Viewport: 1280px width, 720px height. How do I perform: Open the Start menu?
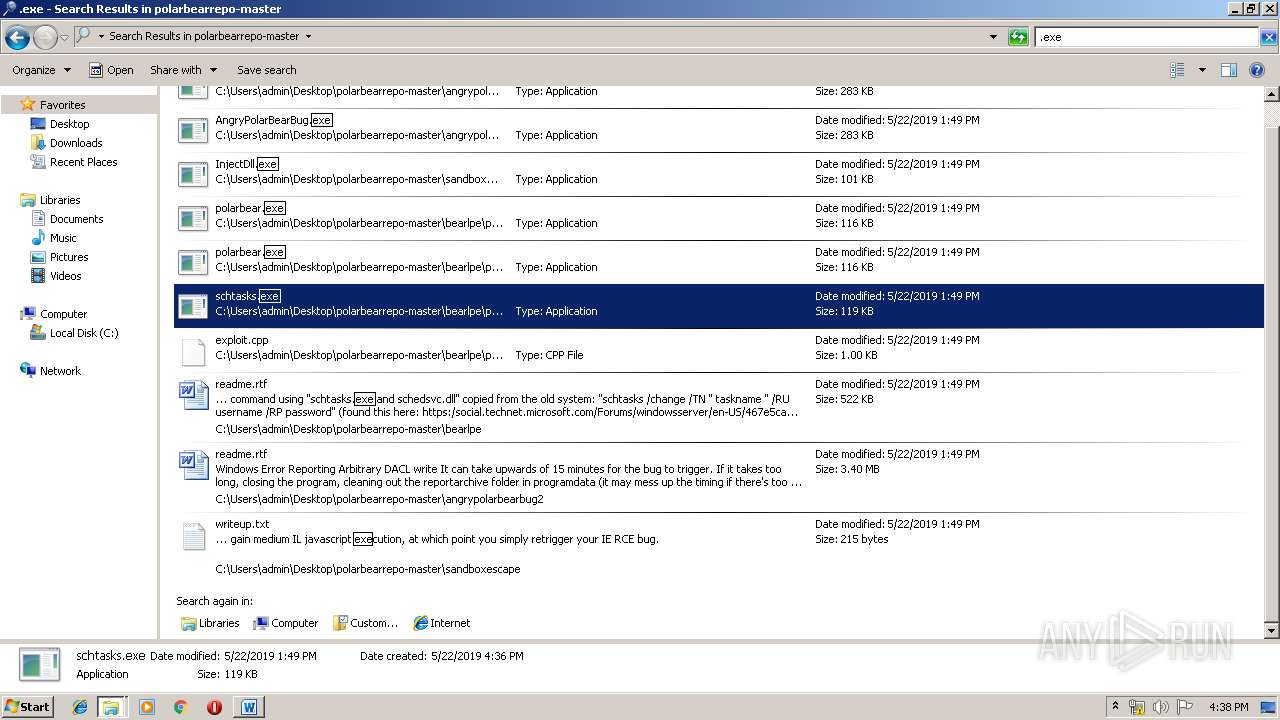click(28, 706)
